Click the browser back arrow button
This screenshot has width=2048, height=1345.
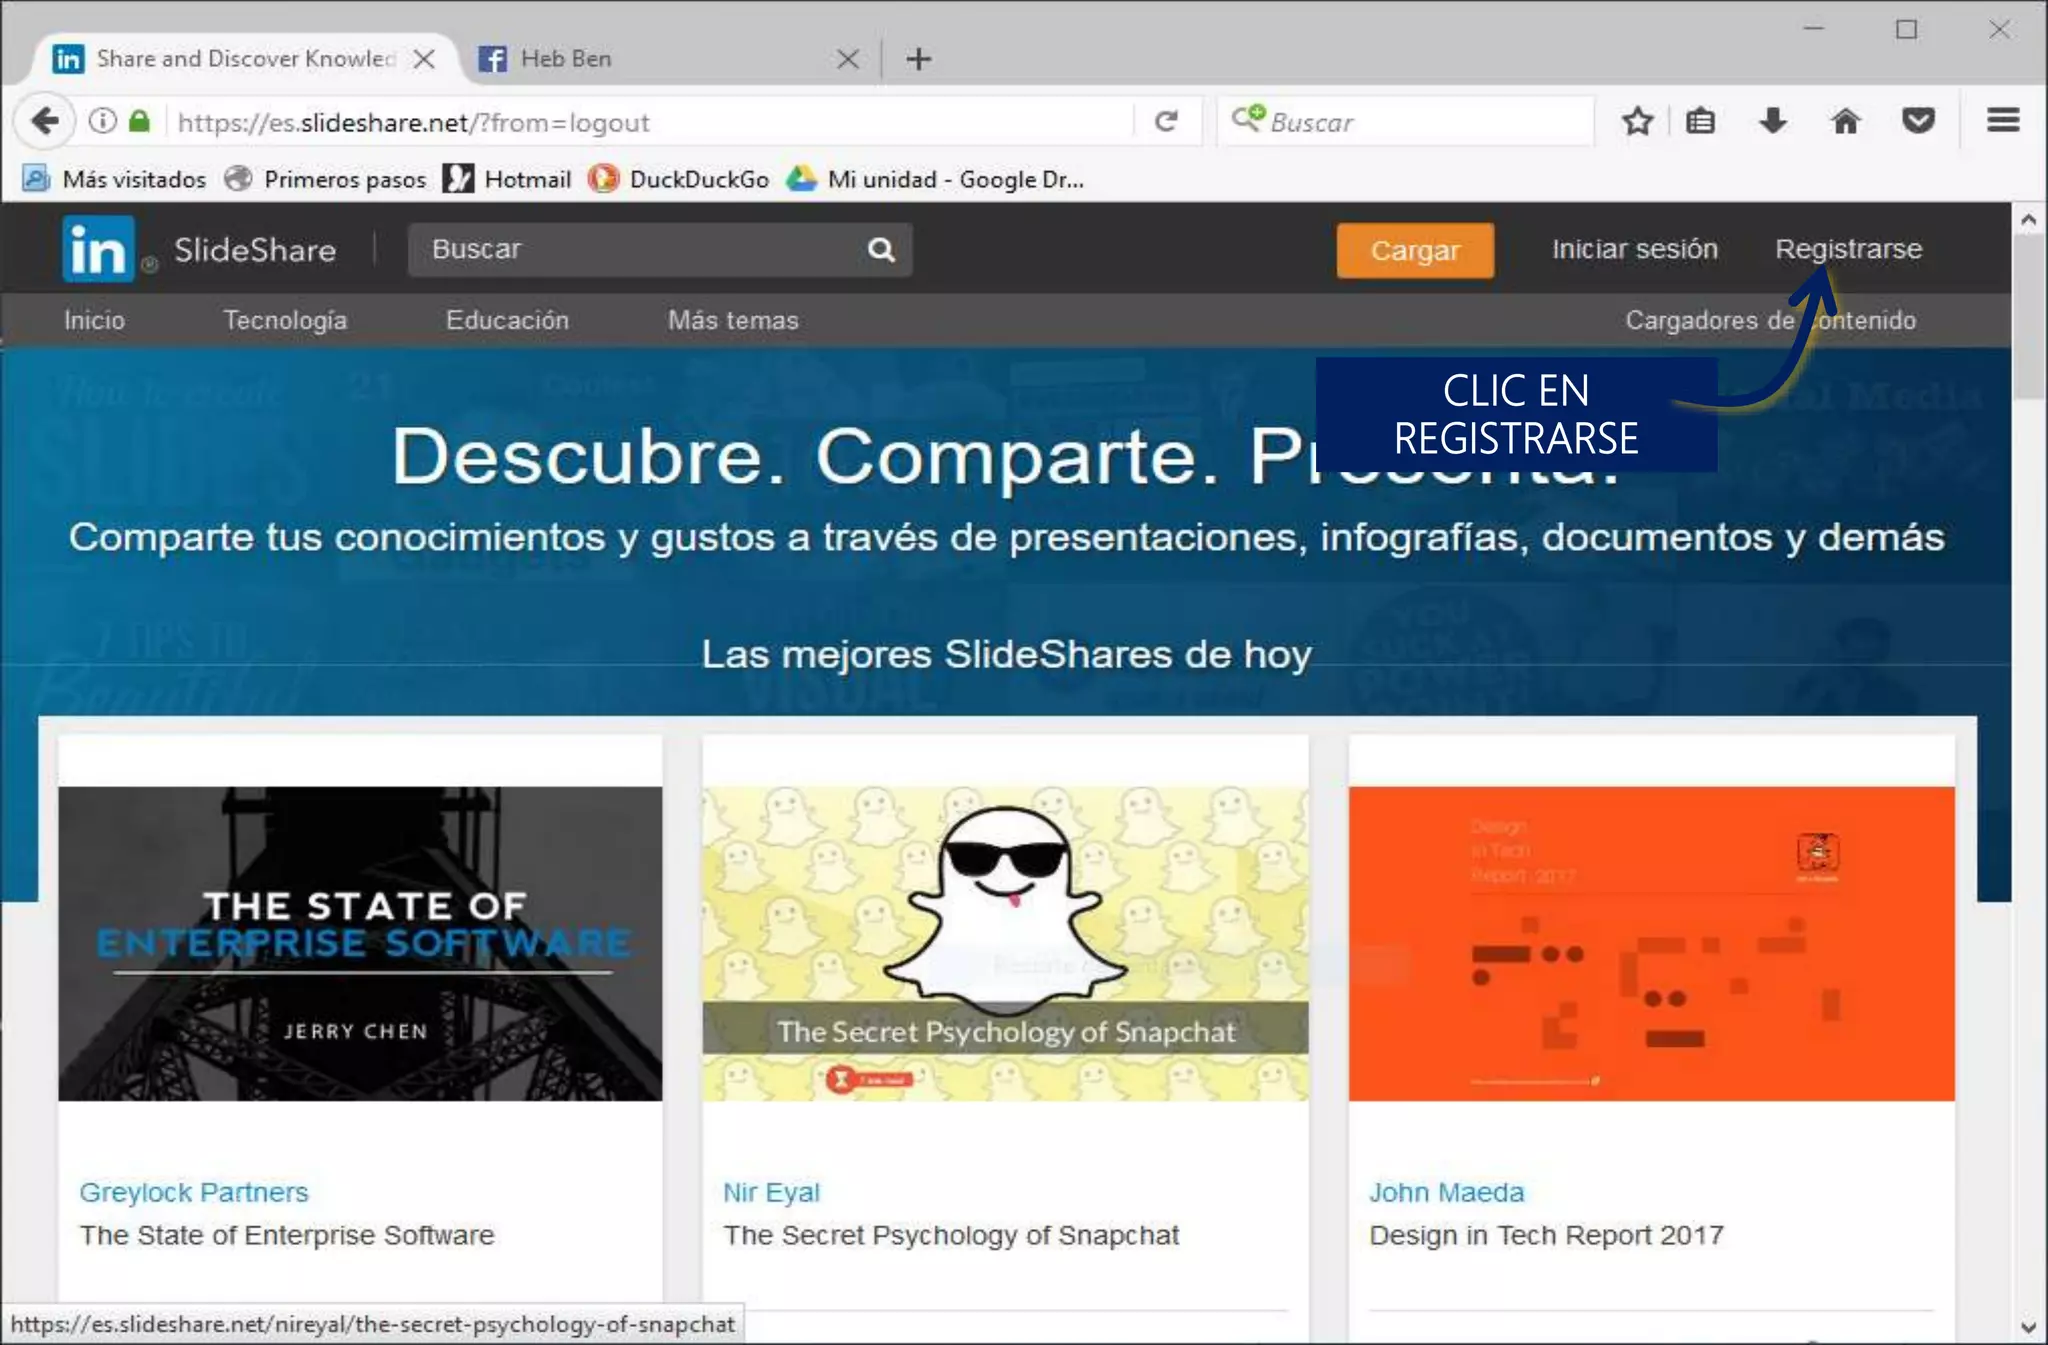(44, 122)
